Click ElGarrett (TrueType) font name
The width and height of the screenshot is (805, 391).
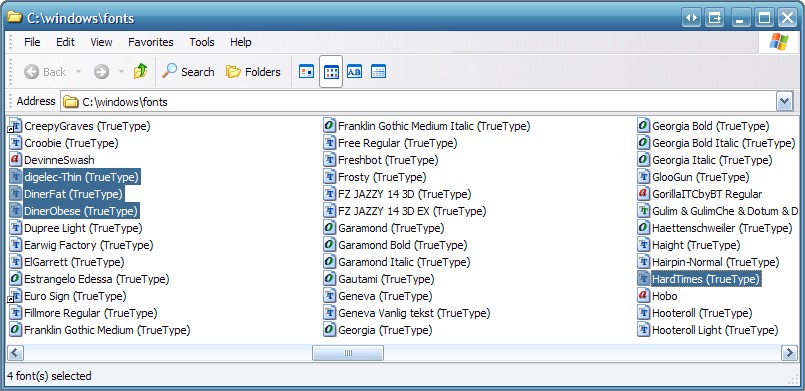click(74, 262)
